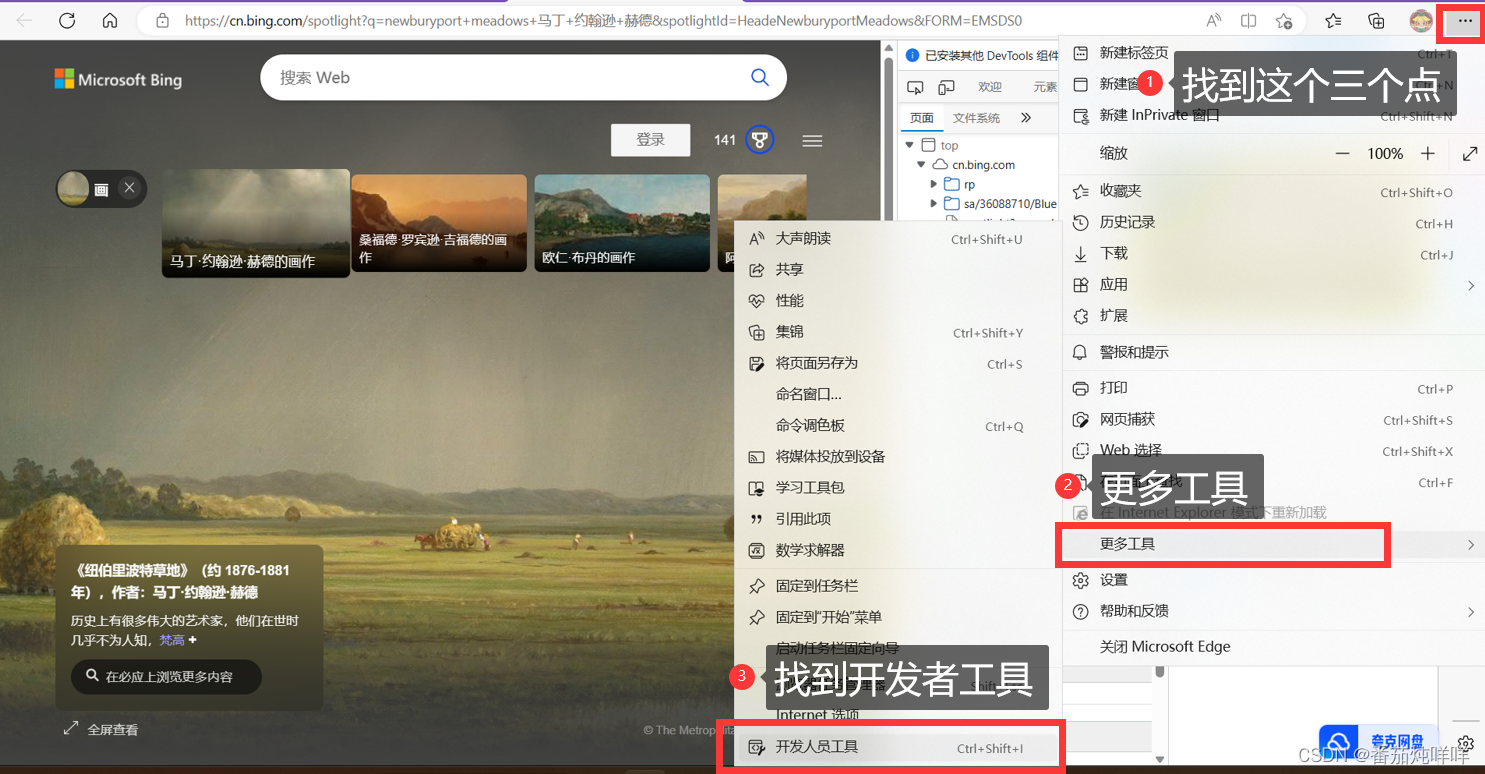Click the site lock icon in address bar
This screenshot has width=1485, height=774.
162,20
